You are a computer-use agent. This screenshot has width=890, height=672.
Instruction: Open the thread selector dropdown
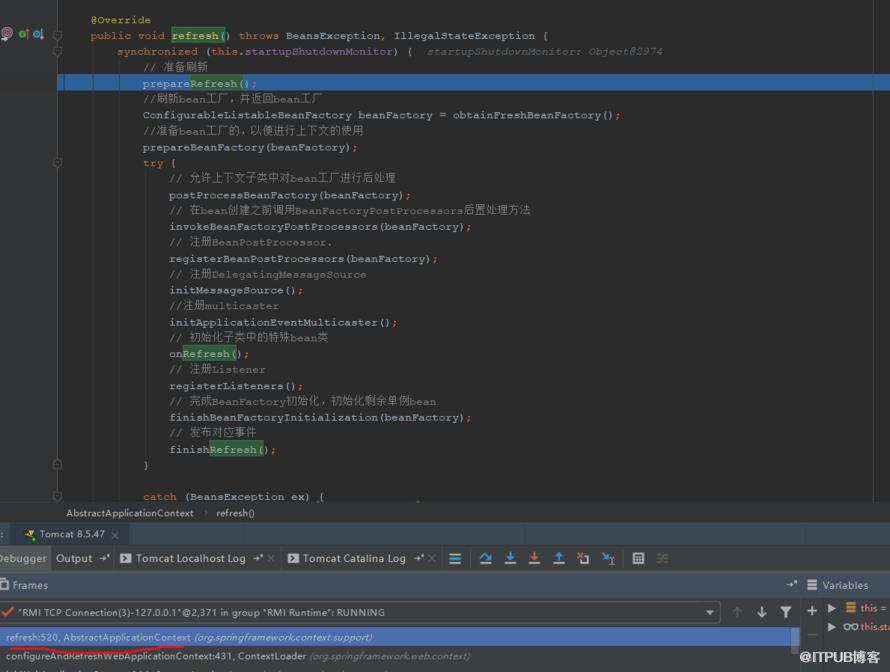tap(710, 612)
